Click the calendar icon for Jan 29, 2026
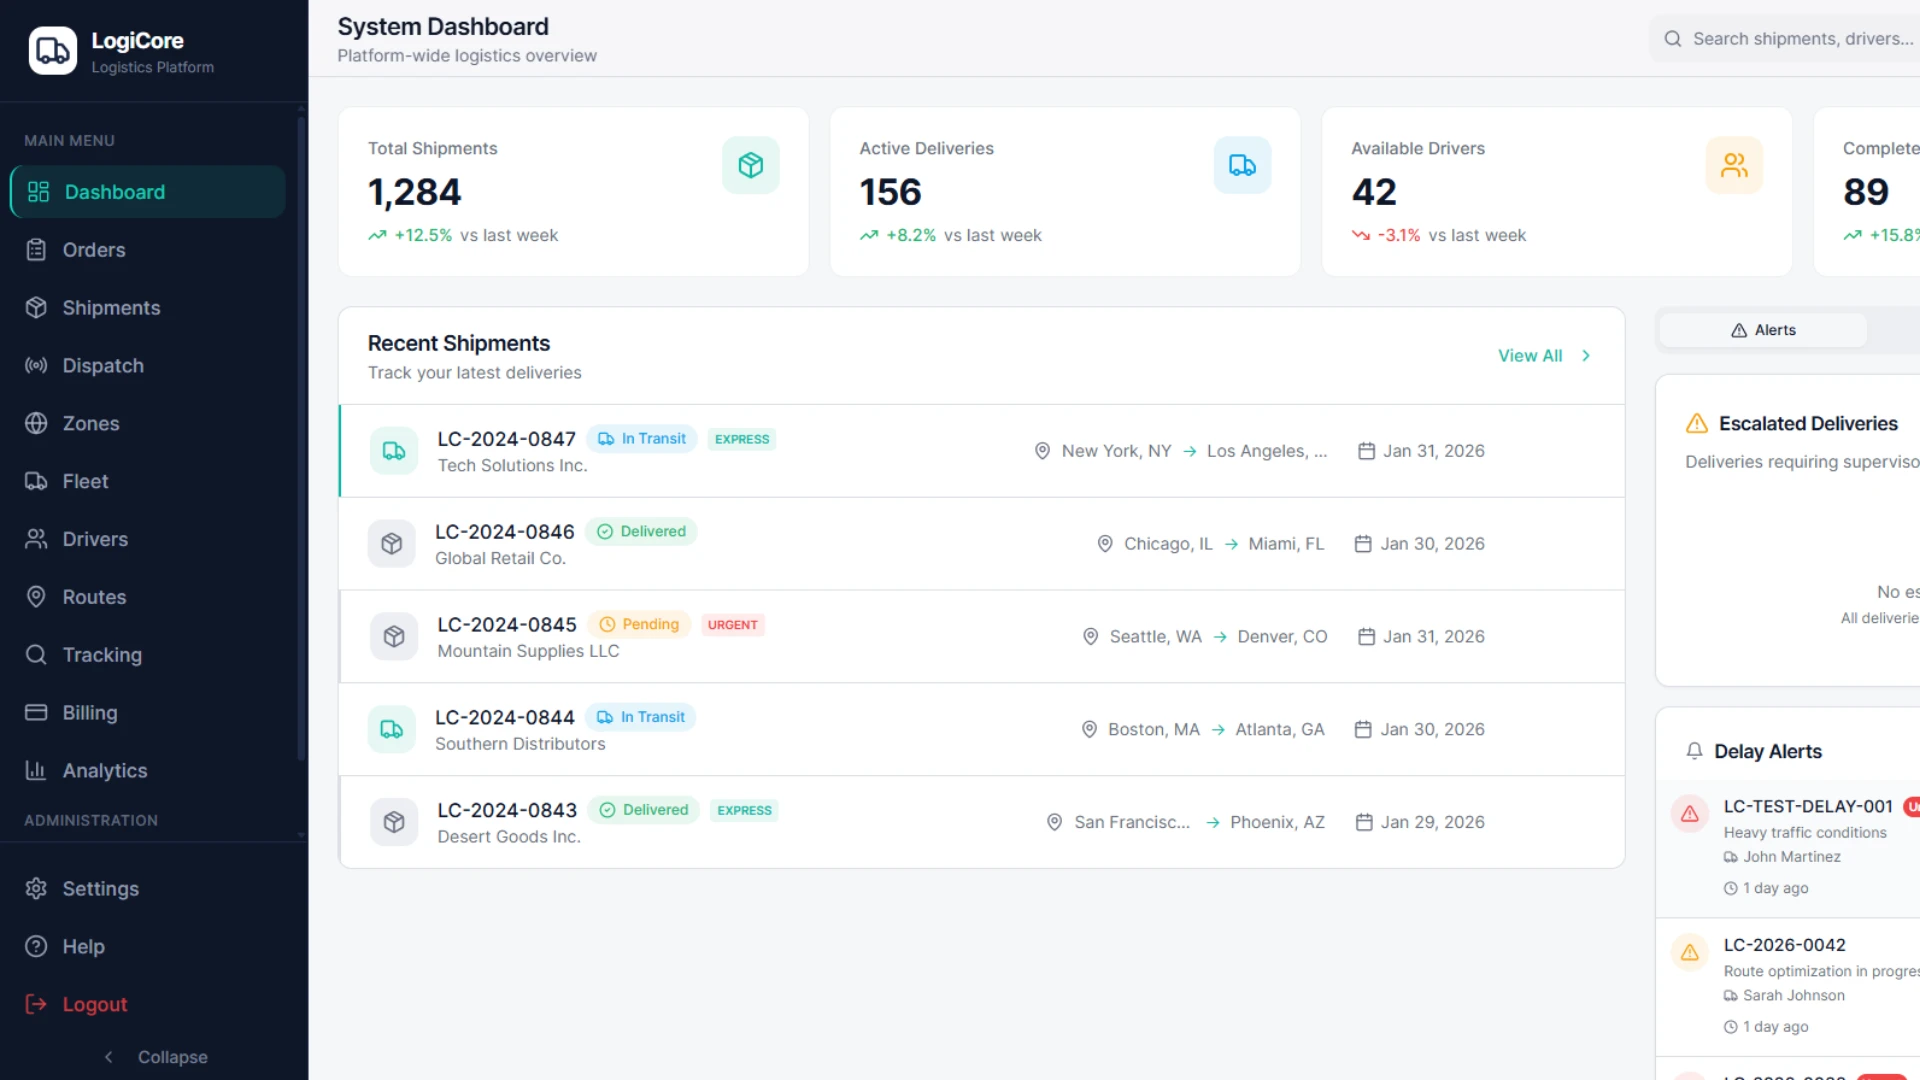The width and height of the screenshot is (1920, 1080). click(x=1364, y=822)
